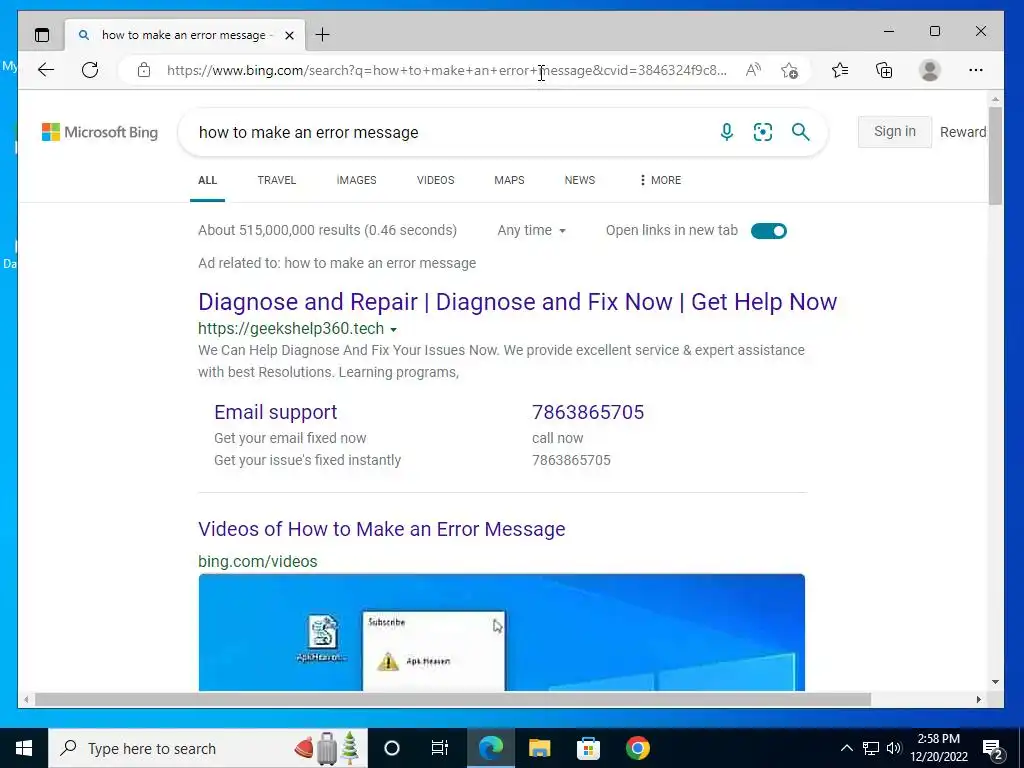The width and height of the screenshot is (1024, 768).
Task: Open the Favorites list
Action: (840, 70)
